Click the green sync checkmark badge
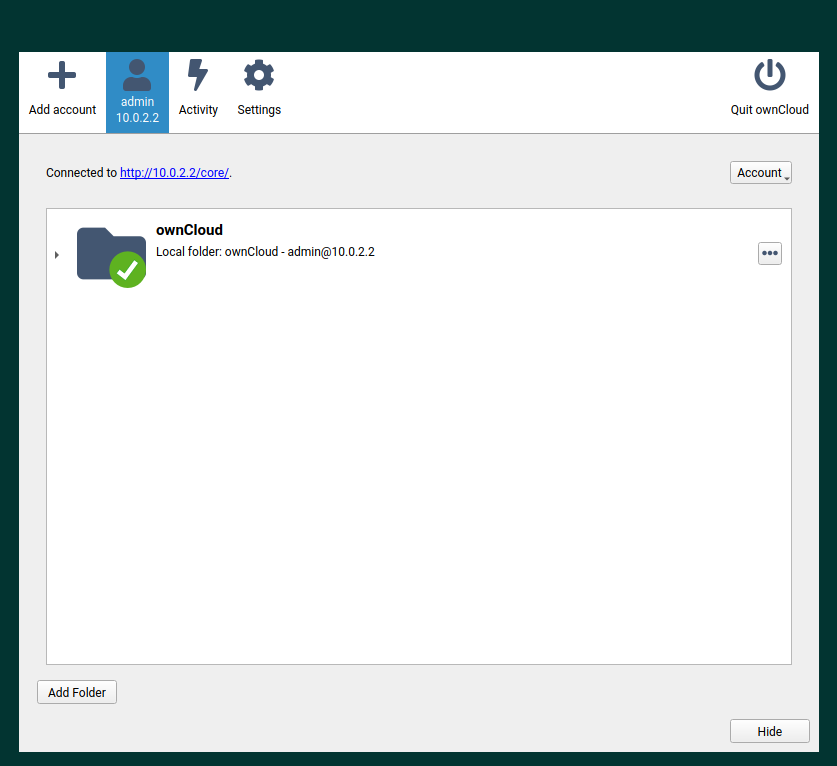837x766 pixels. tap(126, 269)
